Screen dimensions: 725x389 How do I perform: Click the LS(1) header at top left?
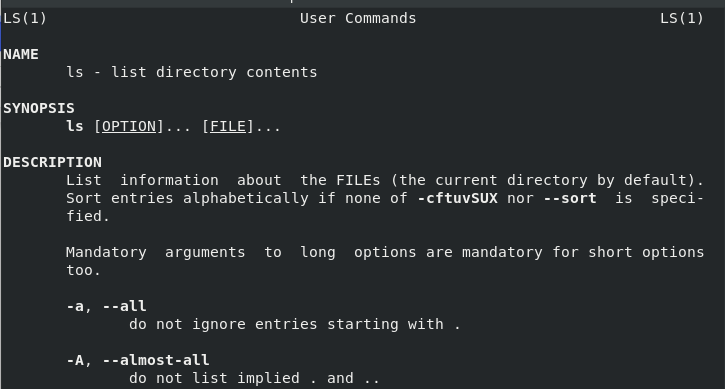25,19
